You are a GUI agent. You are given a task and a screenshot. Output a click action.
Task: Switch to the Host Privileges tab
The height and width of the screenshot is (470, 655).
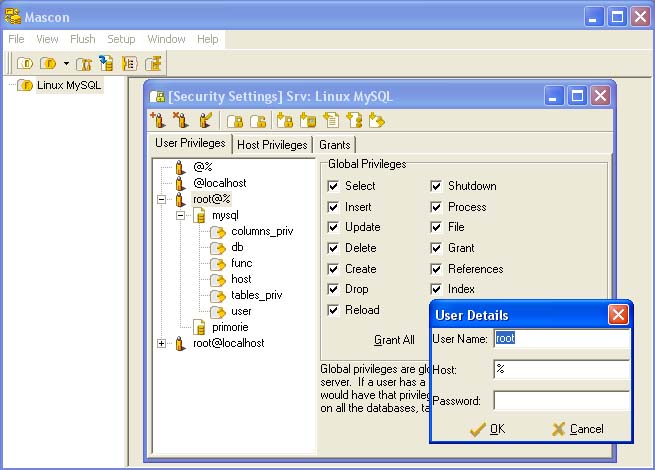(x=273, y=145)
